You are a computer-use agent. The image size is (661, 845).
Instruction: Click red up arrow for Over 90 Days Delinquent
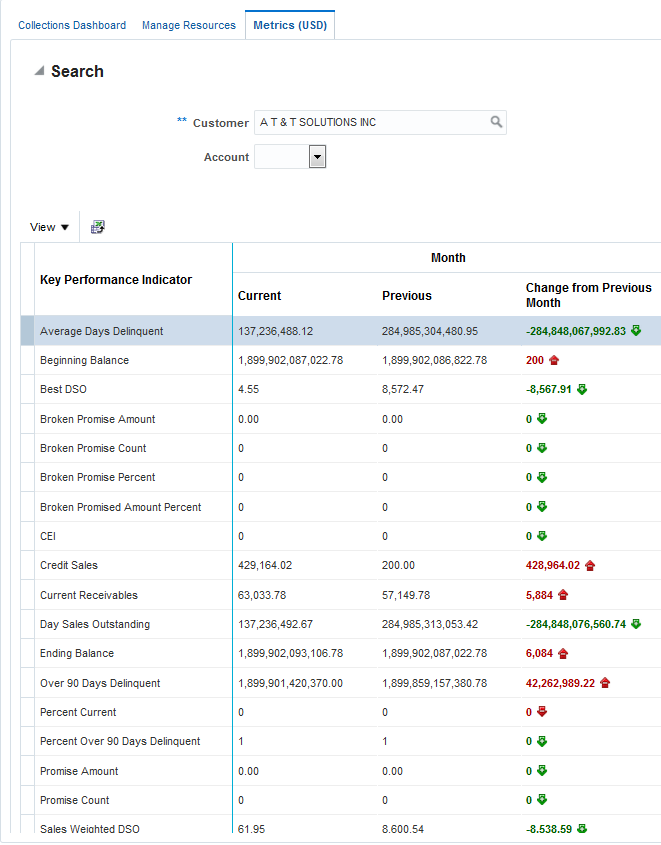[604, 683]
